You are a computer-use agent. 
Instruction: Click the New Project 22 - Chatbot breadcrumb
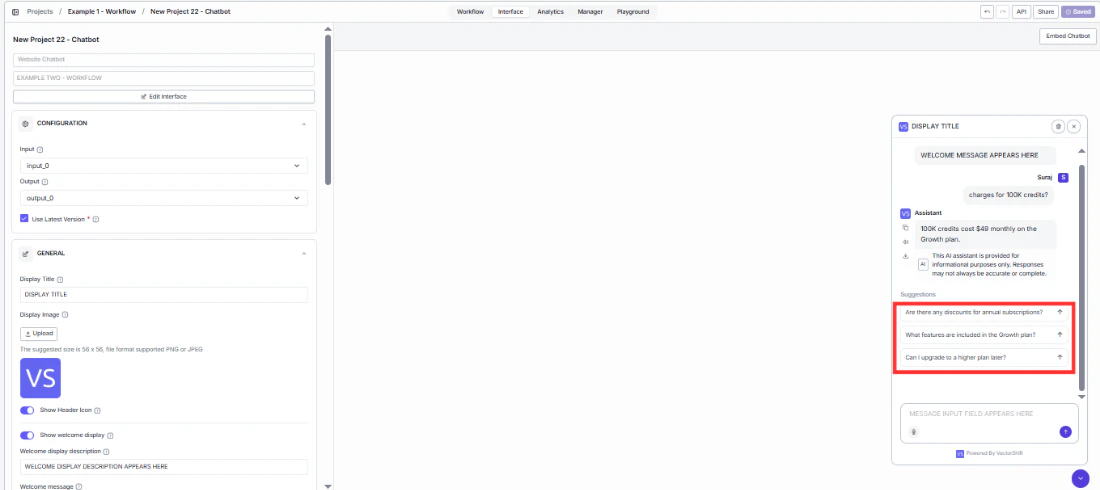190,12
